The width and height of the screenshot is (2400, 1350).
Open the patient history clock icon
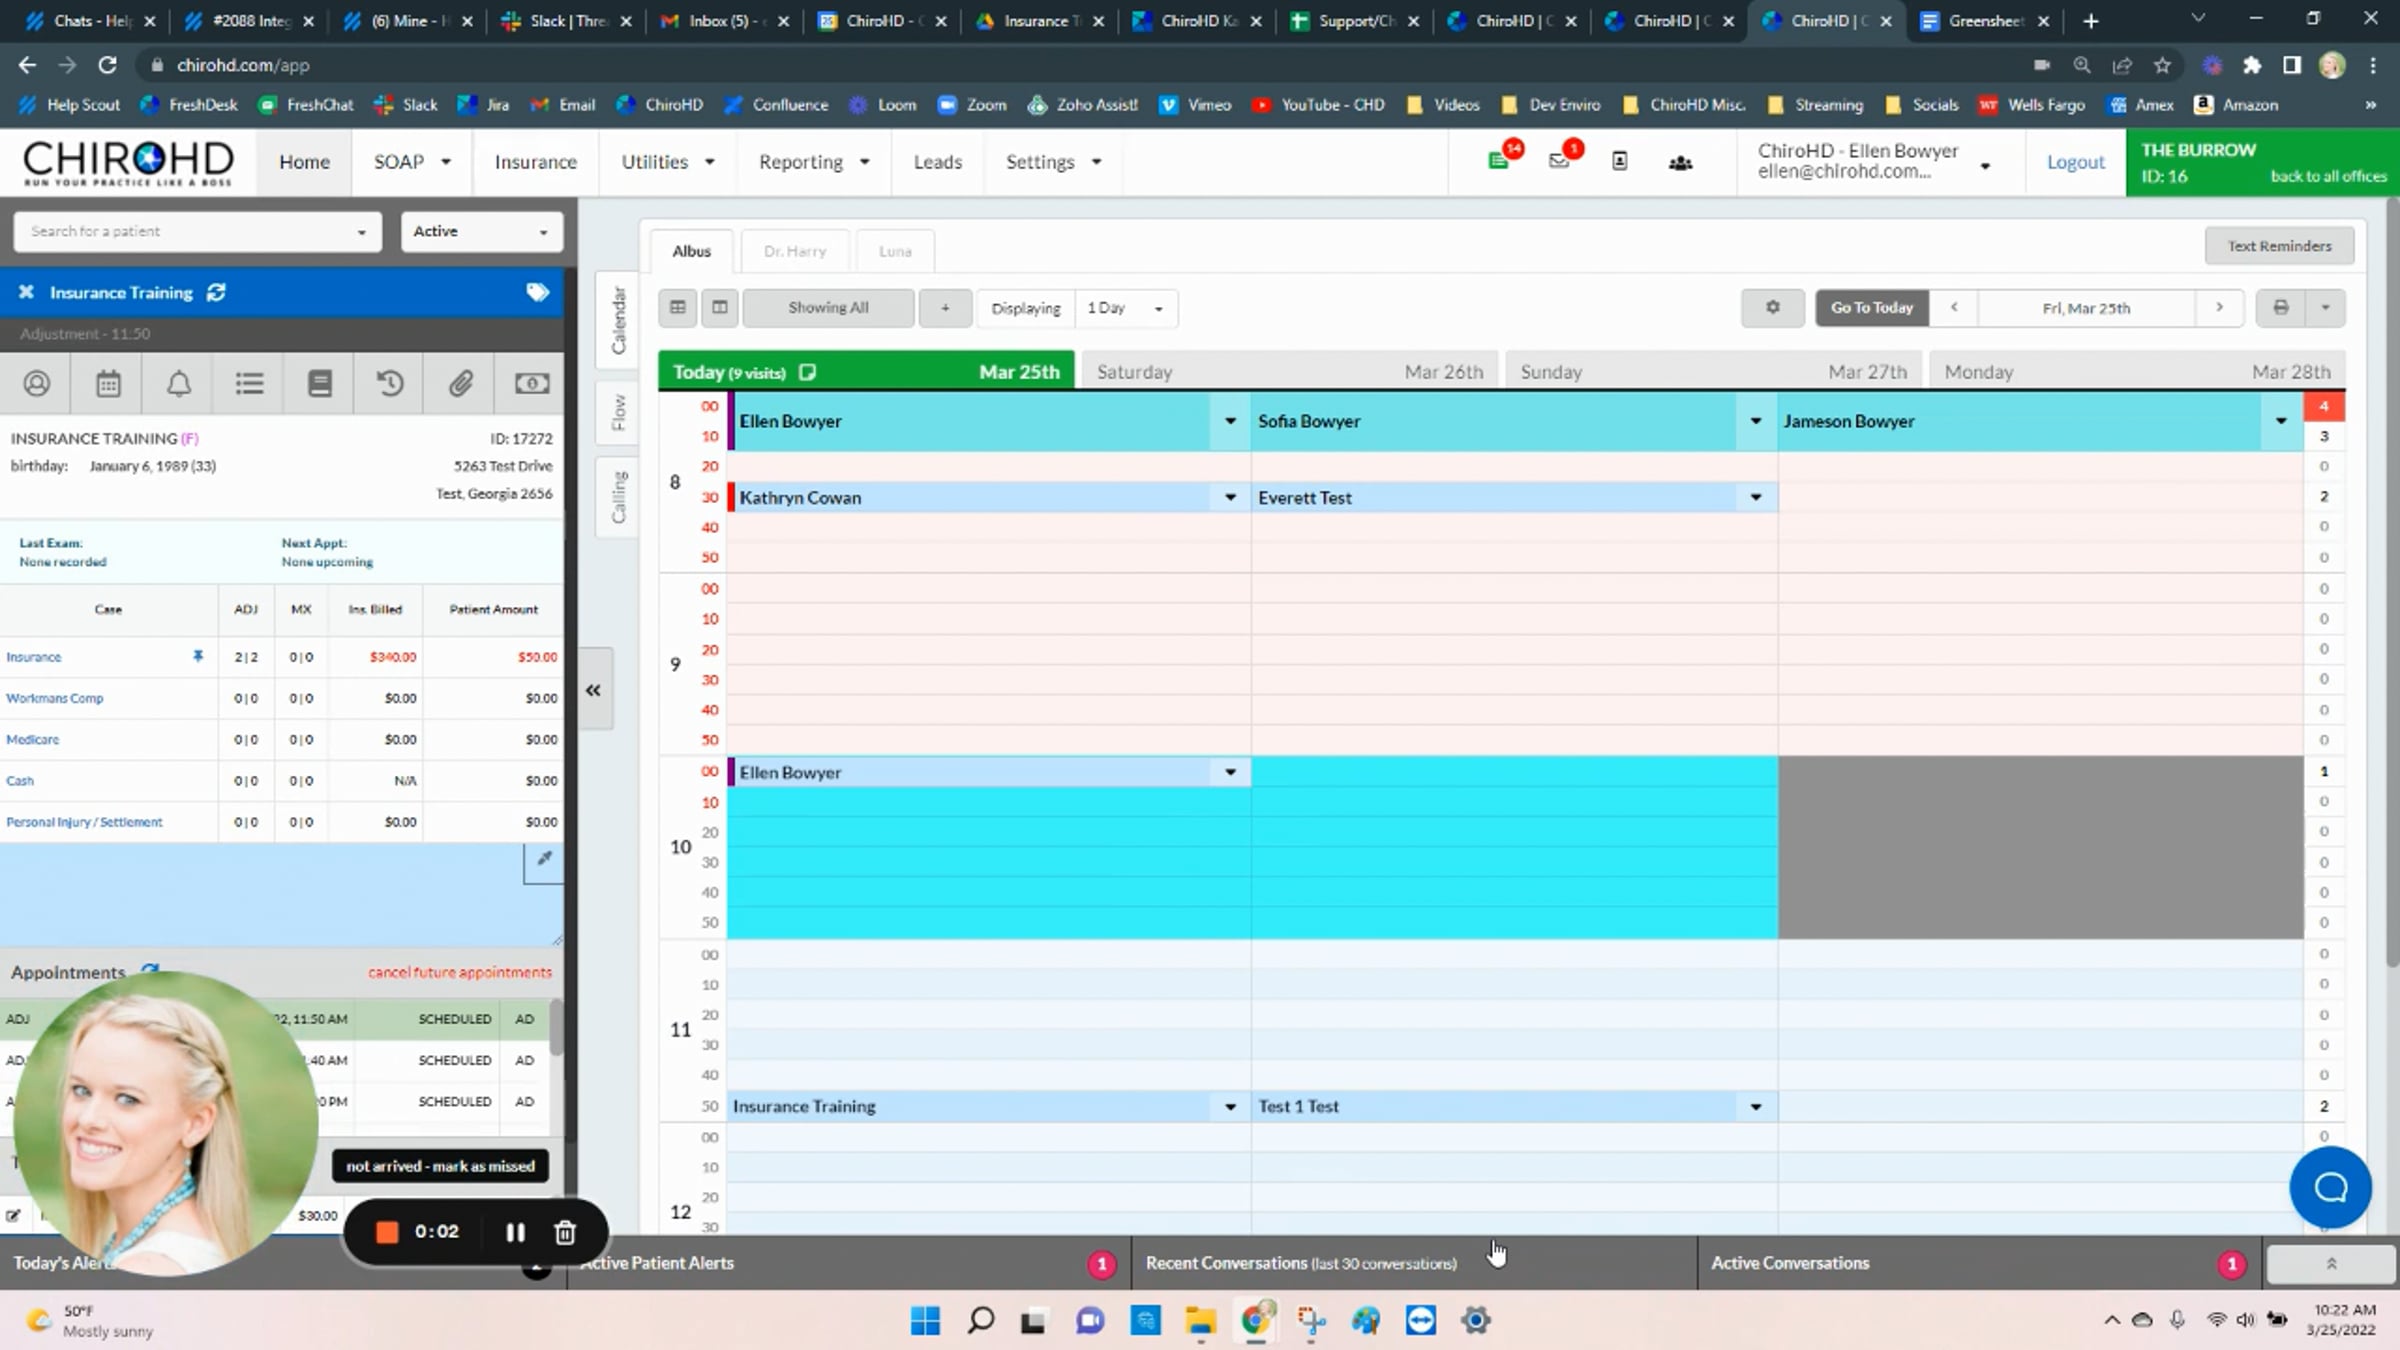(390, 383)
